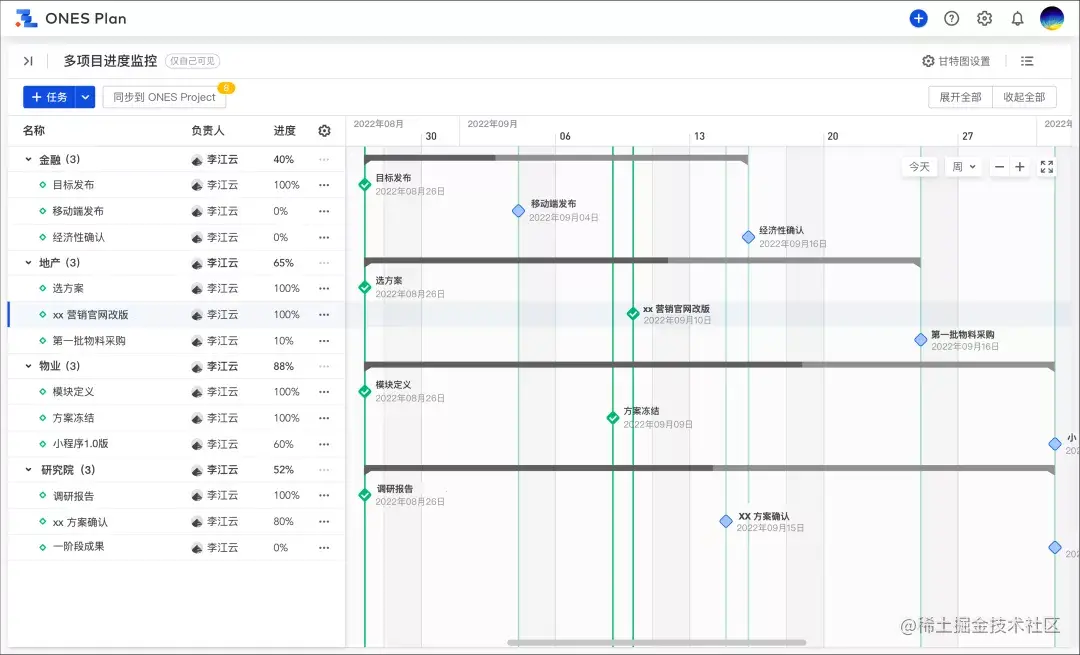Click the plus zoom-in stepper button
This screenshot has width=1080, height=655.
(1020, 167)
